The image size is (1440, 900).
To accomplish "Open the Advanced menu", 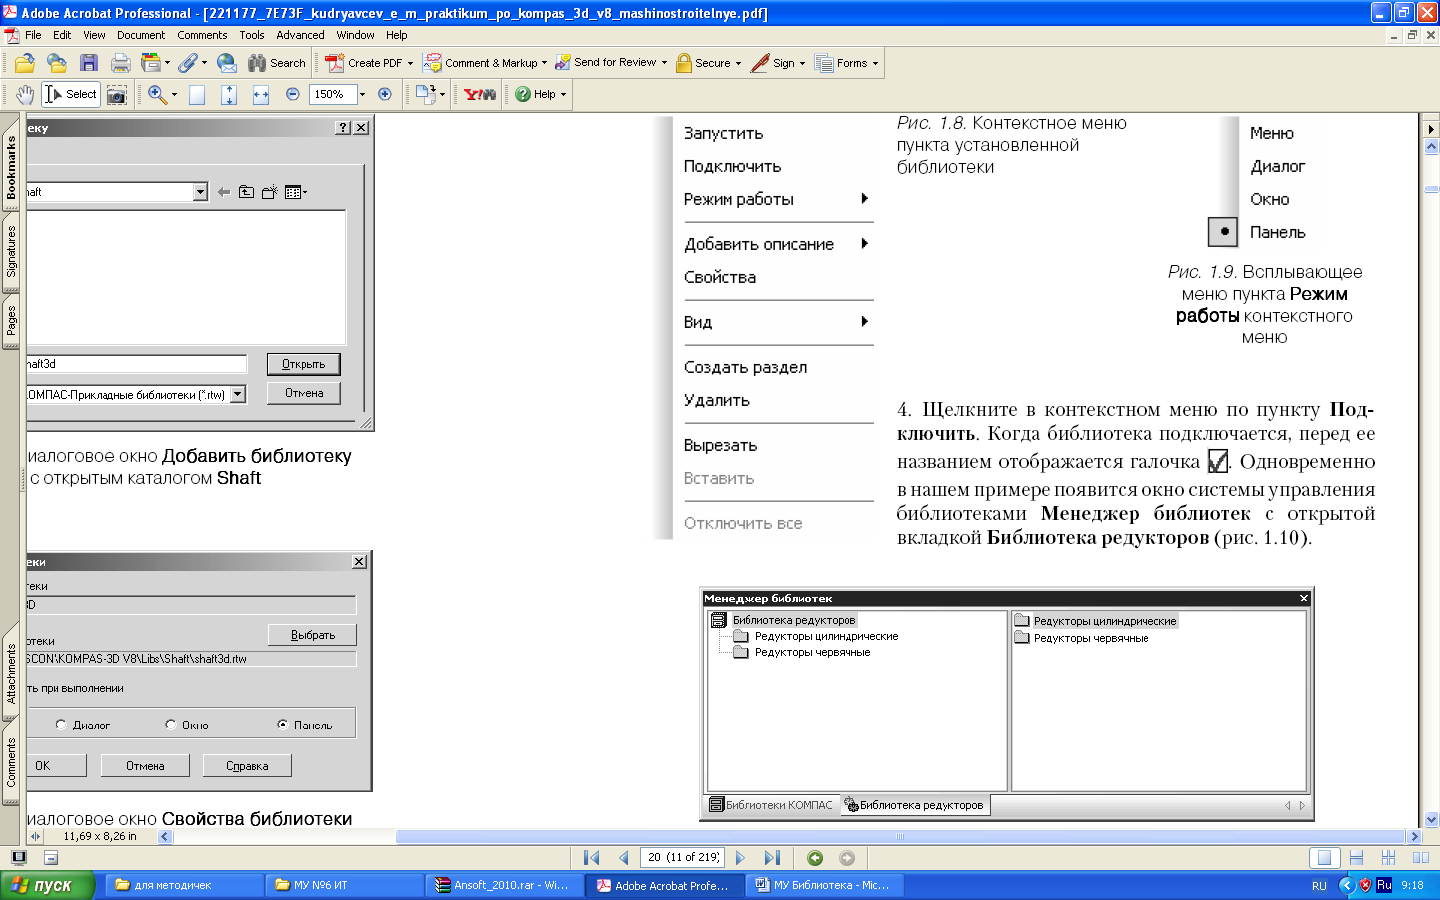I will (x=300, y=35).
